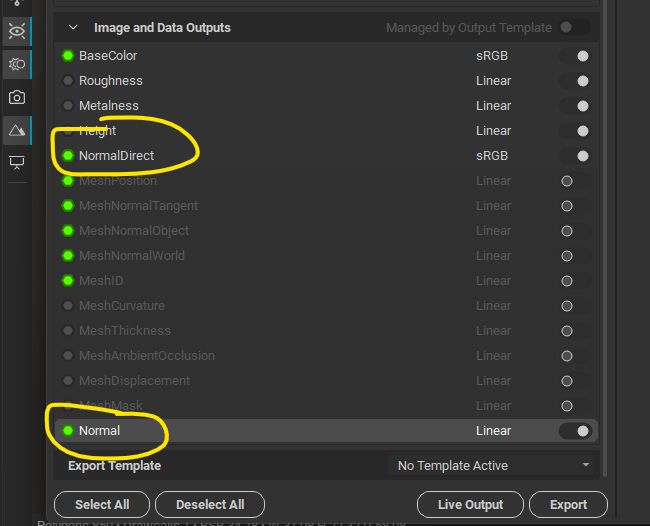
Task: Click the green indicator next to MeshID
Action: point(68,281)
